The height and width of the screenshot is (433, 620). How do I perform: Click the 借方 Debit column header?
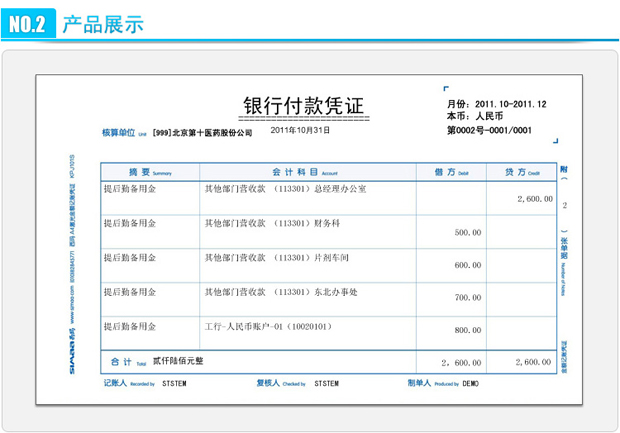pos(451,172)
